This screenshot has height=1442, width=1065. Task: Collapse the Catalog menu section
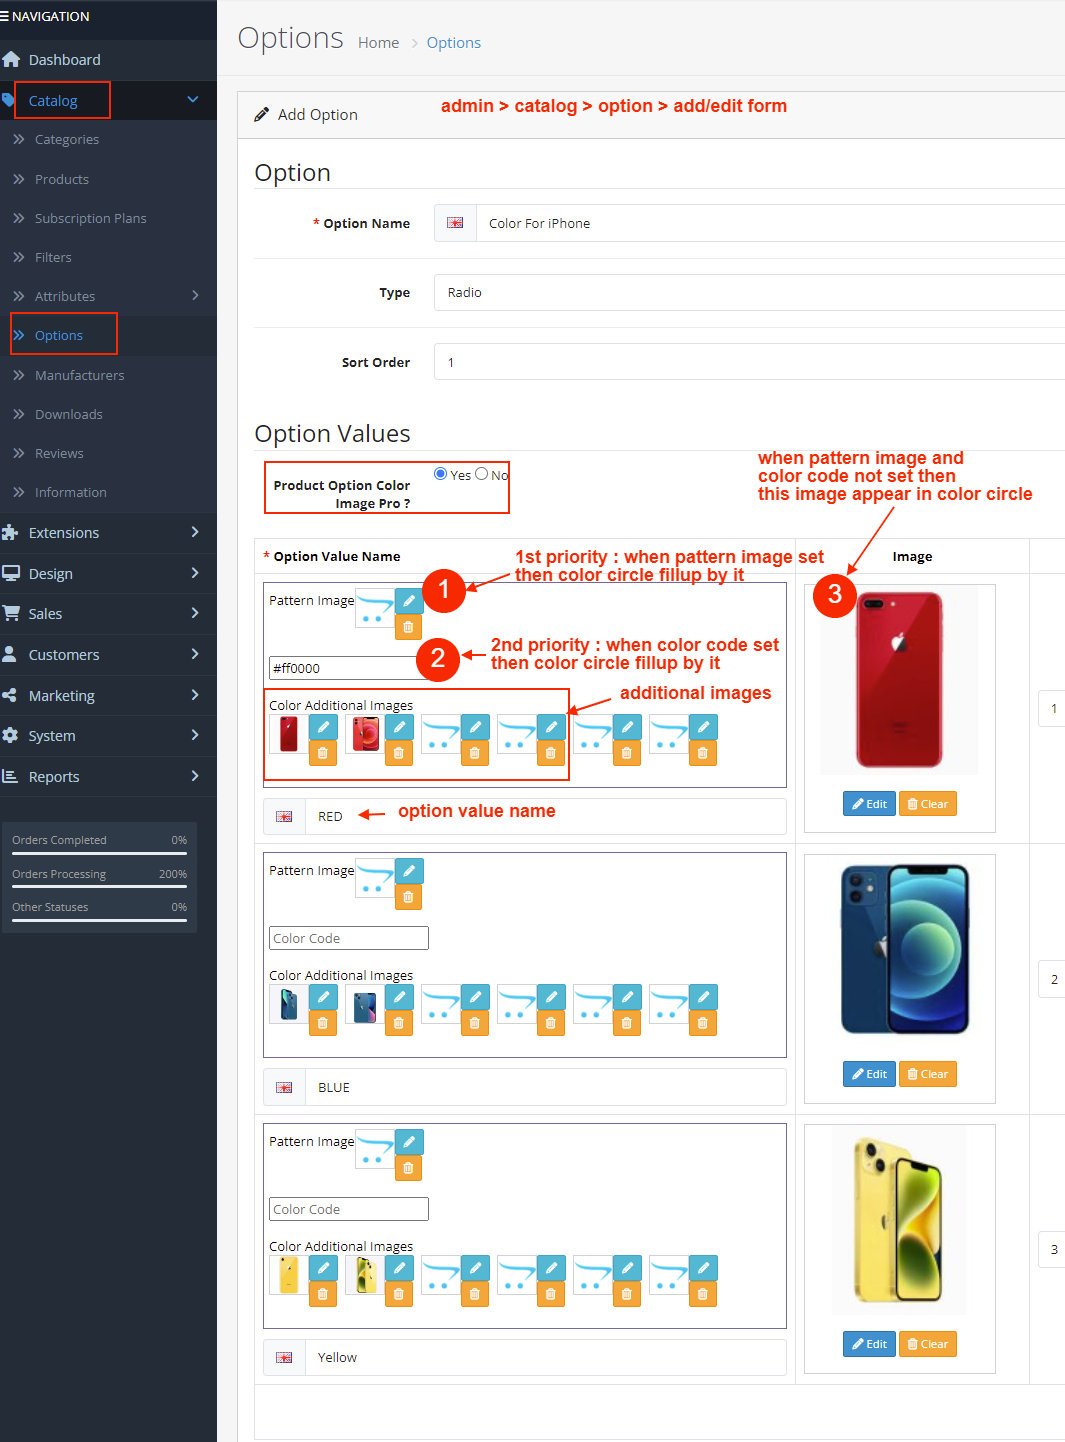[x=193, y=100]
